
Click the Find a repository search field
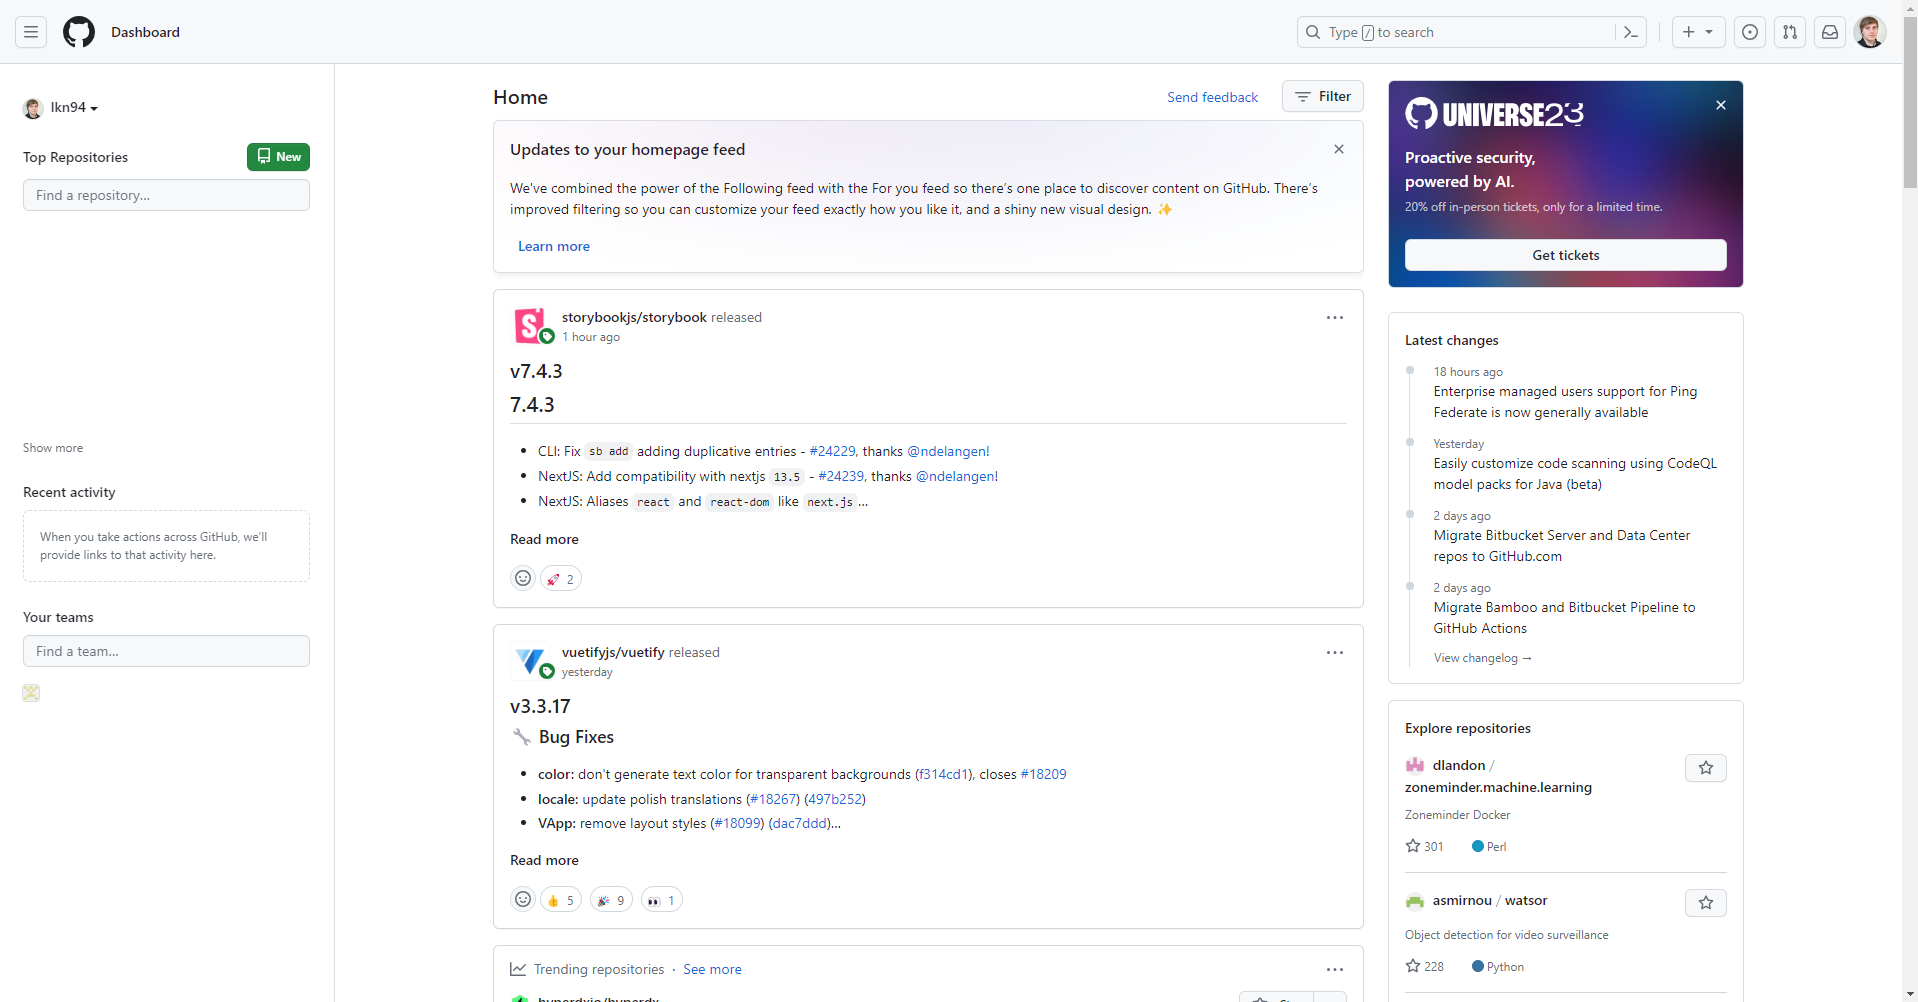point(165,195)
